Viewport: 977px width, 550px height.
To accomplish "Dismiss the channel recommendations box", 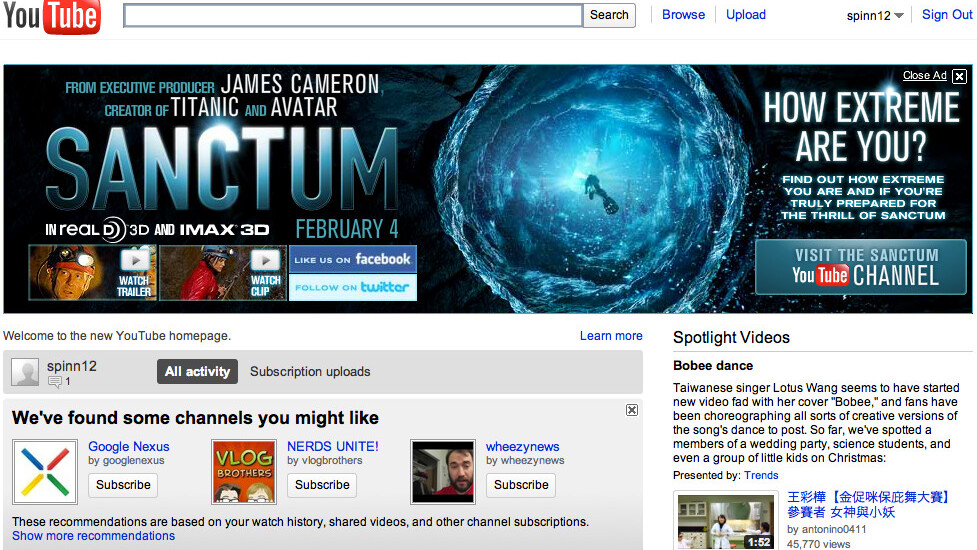I will (x=632, y=410).
